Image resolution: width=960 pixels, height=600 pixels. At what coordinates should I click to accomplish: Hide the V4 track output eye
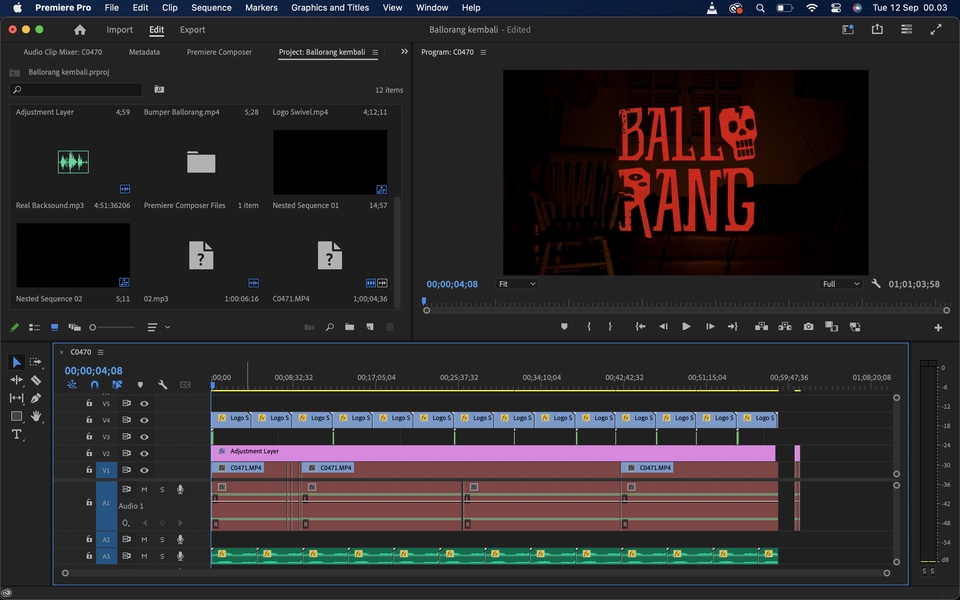(x=144, y=420)
